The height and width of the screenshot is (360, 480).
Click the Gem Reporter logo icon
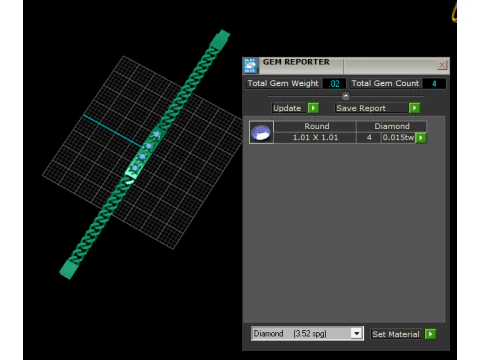pos(250,65)
